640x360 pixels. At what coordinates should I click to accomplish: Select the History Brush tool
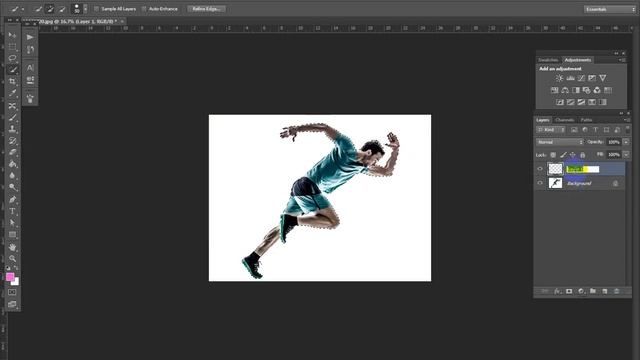point(12,141)
